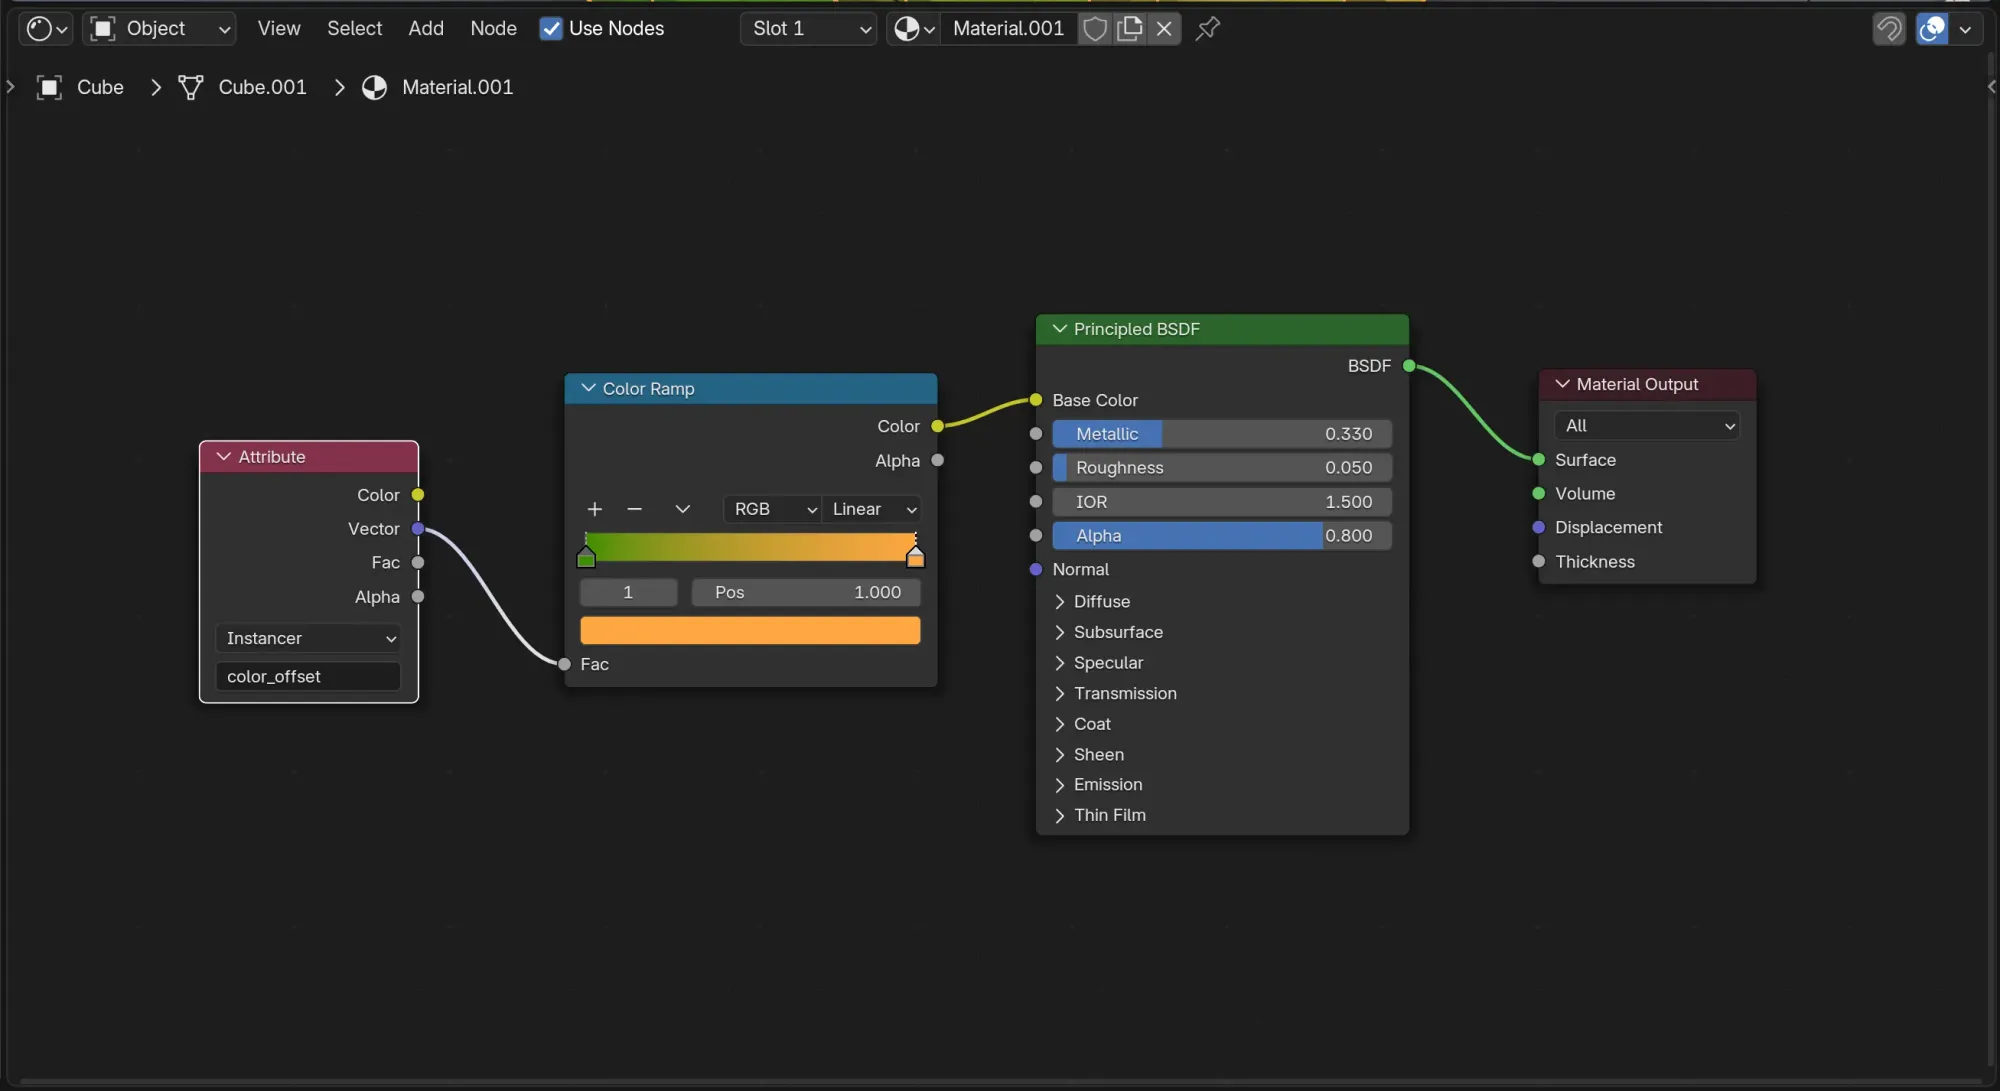
Task: Click the mesh data icon beside Cube.001
Action: [190, 87]
